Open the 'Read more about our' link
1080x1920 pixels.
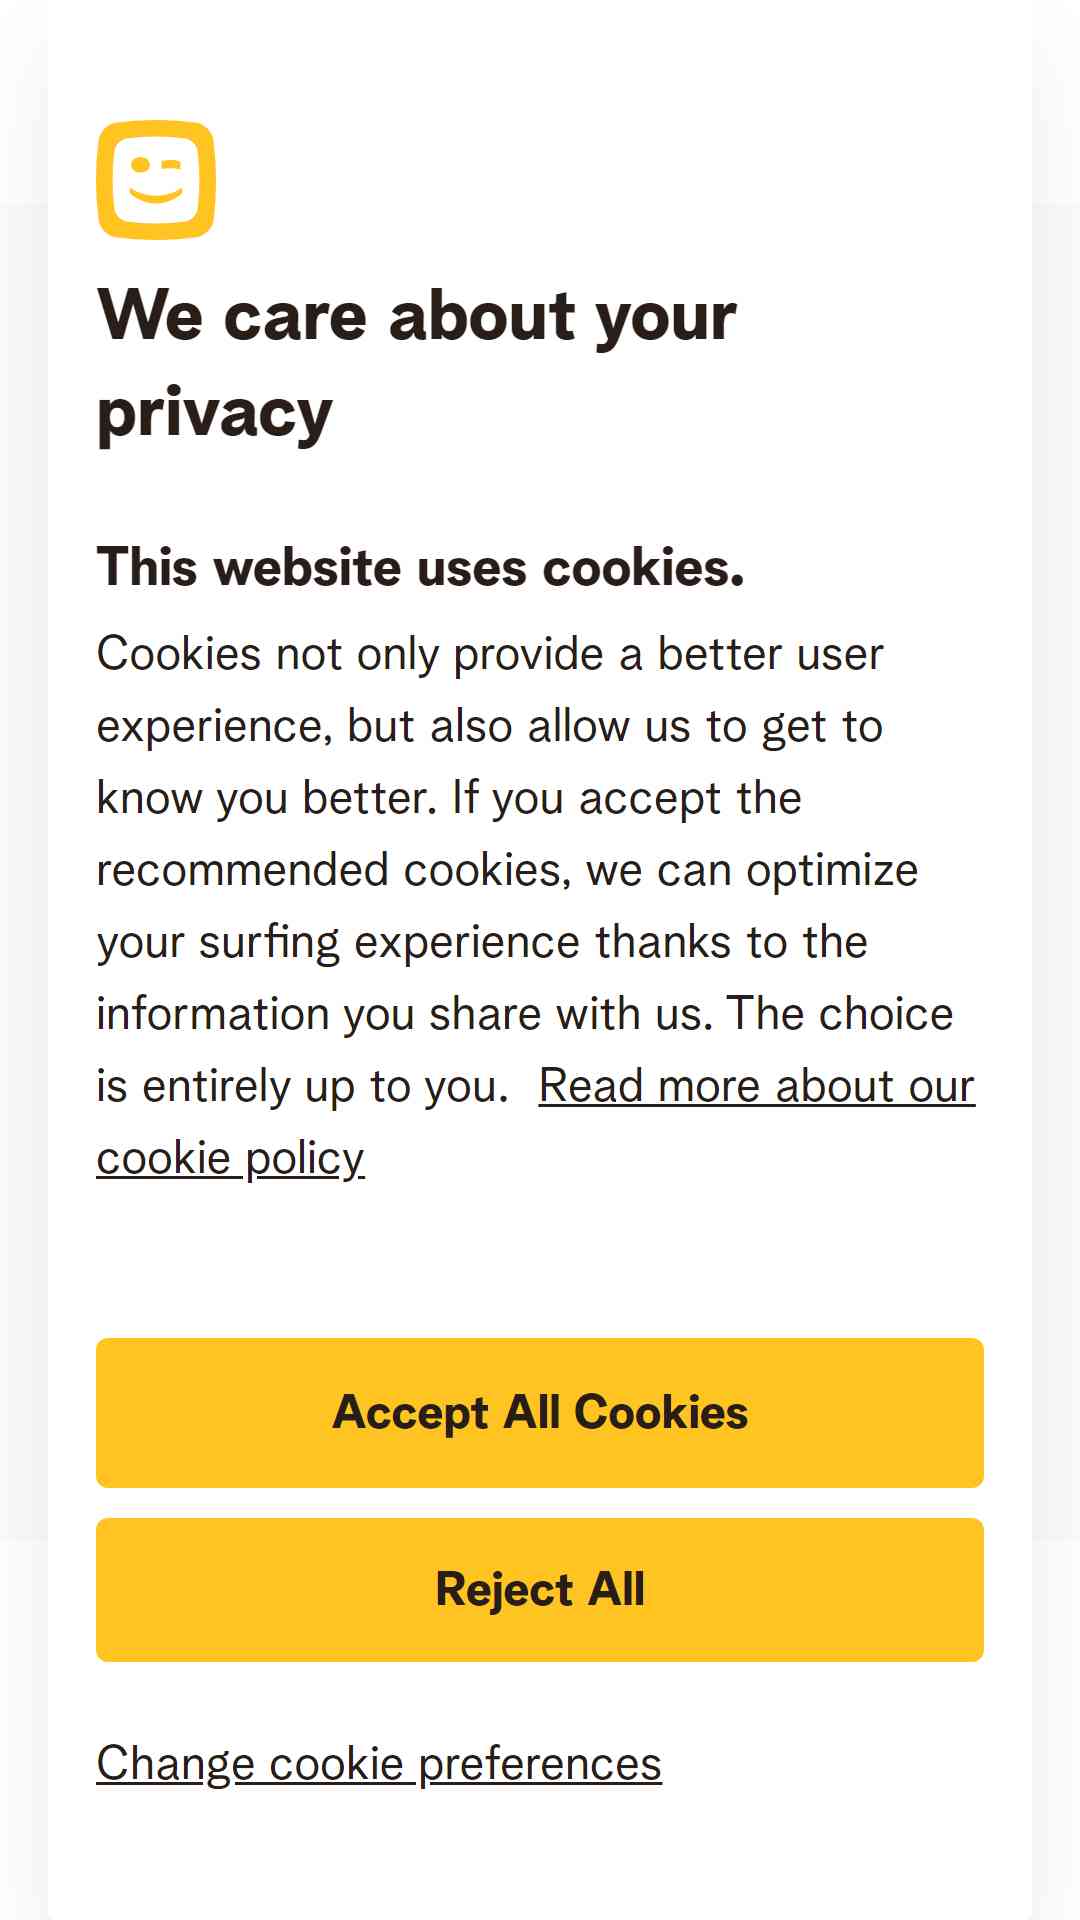pos(756,1086)
